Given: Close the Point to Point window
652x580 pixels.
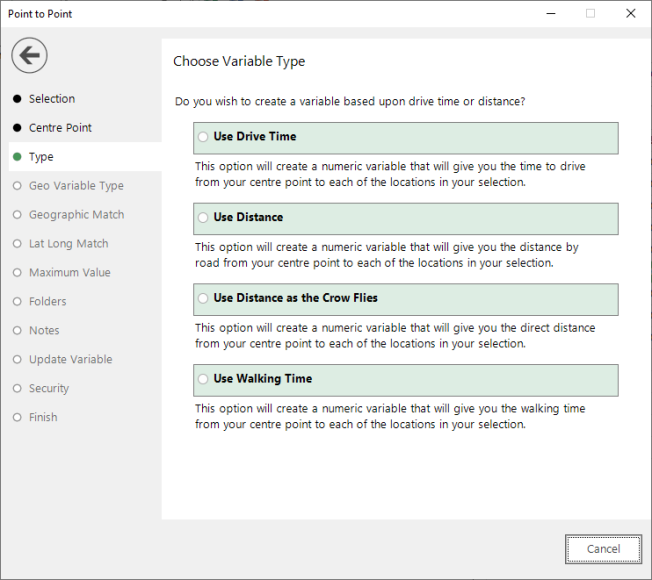Looking at the screenshot, I should point(630,14).
